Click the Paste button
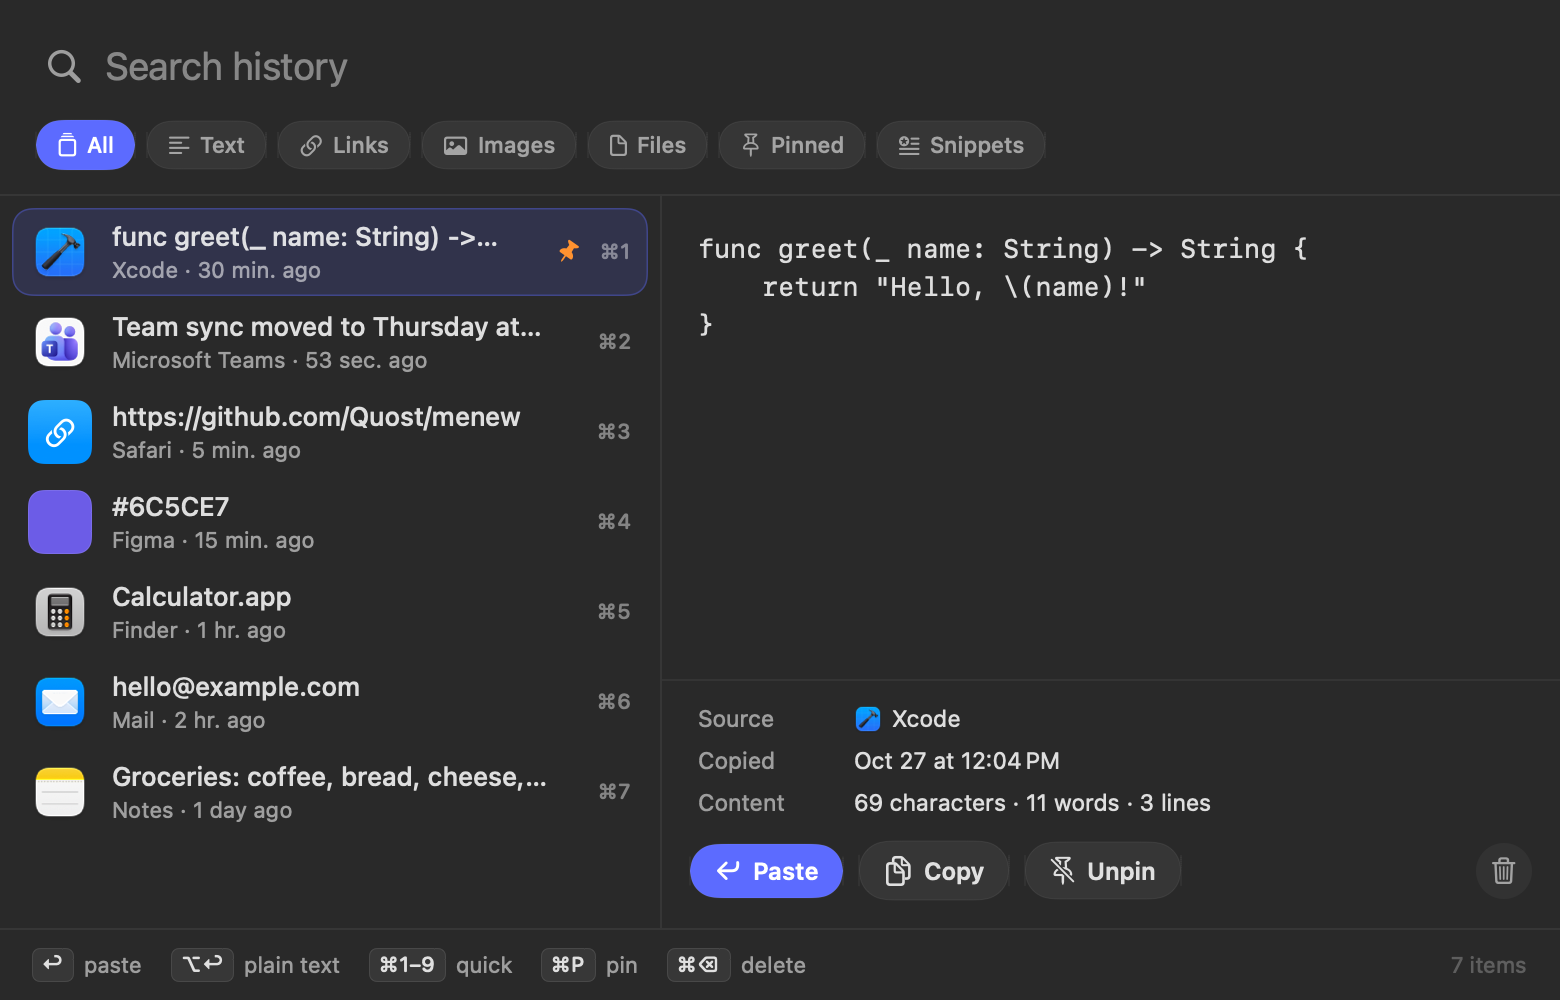The width and height of the screenshot is (1560, 1000). (x=766, y=871)
